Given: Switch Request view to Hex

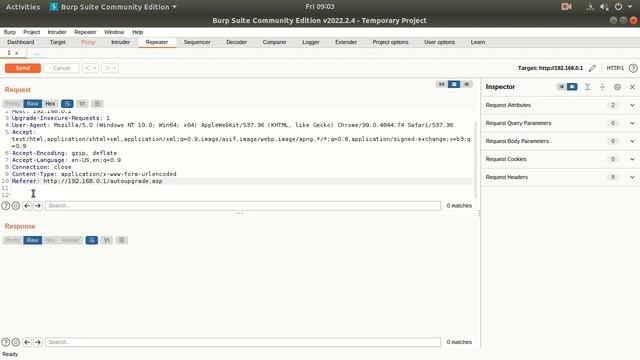Looking at the screenshot, I should tap(50, 104).
